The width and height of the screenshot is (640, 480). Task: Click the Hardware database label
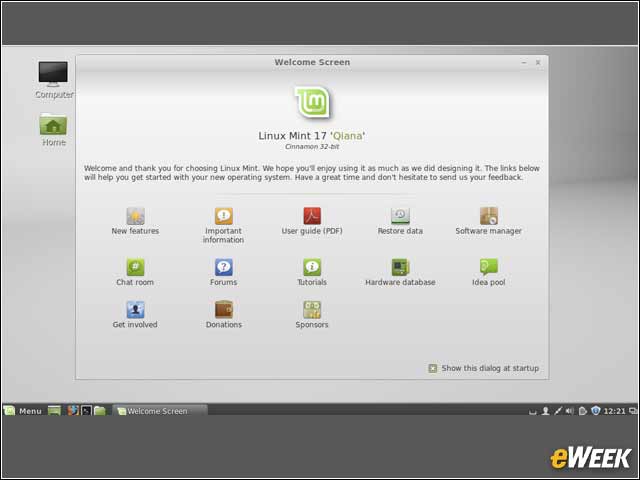(400, 282)
